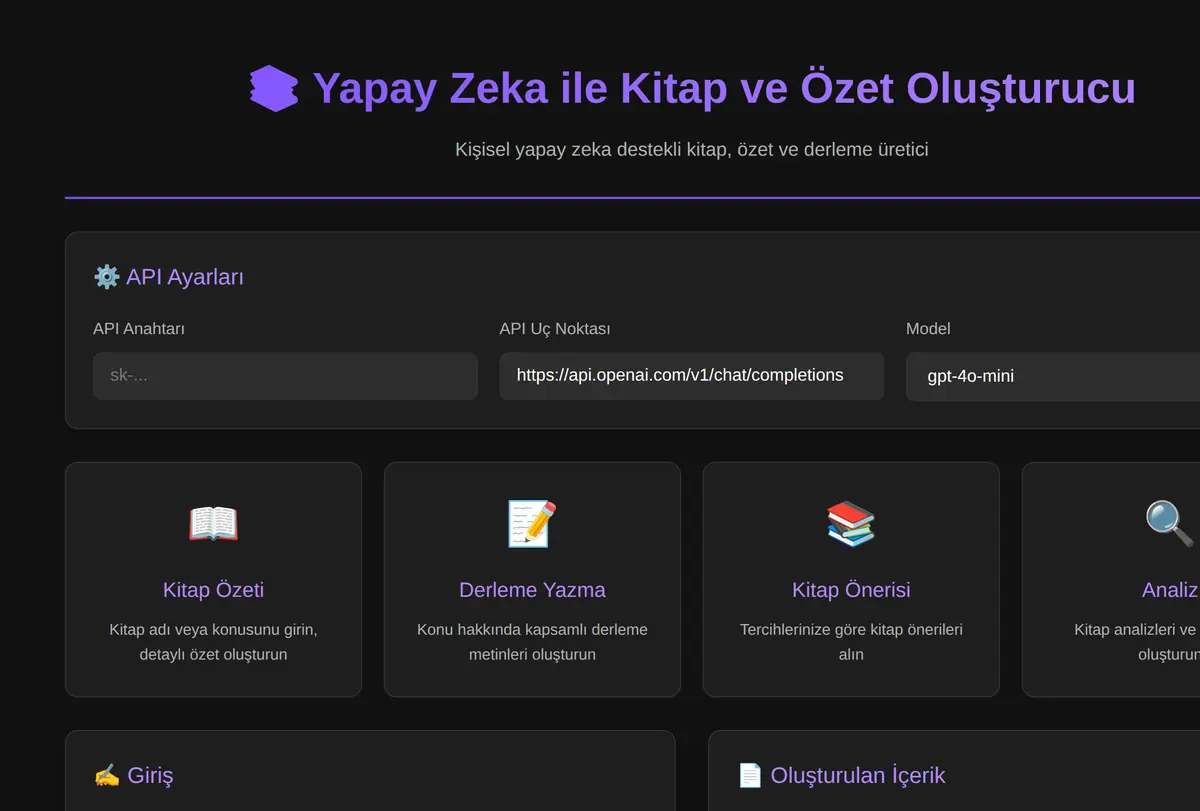Image resolution: width=1200 pixels, height=811 pixels.
Task: Focus the API Anahtarı sk-... input field
Action: coord(285,376)
